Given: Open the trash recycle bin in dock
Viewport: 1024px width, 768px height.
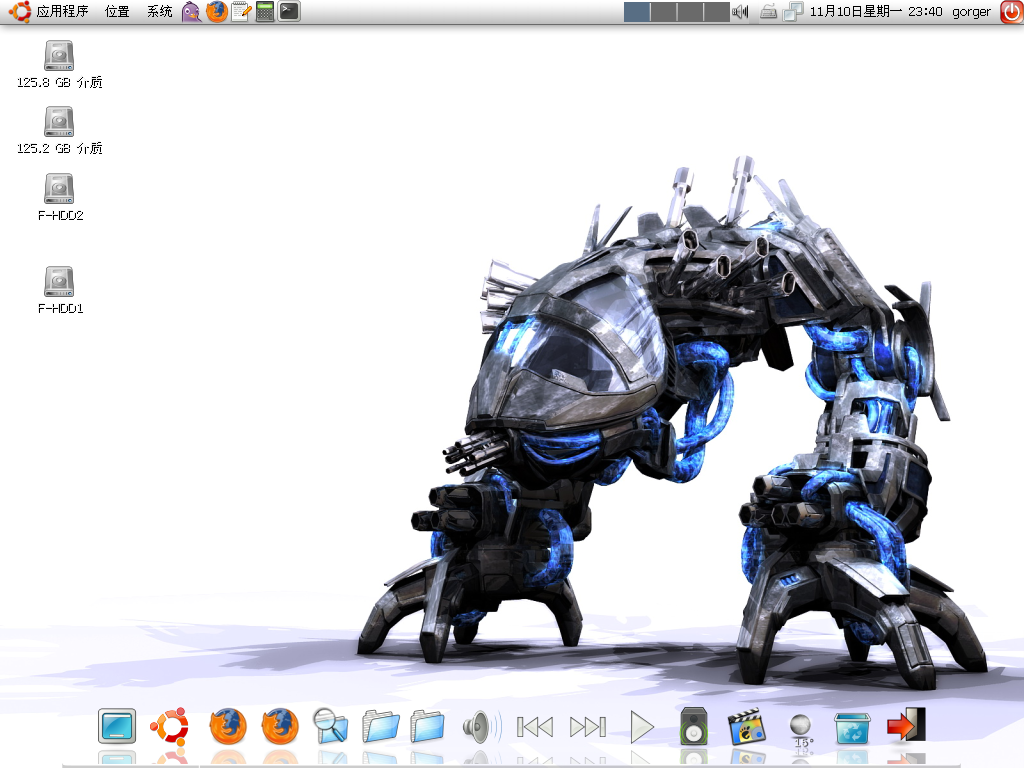Looking at the screenshot, I should click(852, 728).
